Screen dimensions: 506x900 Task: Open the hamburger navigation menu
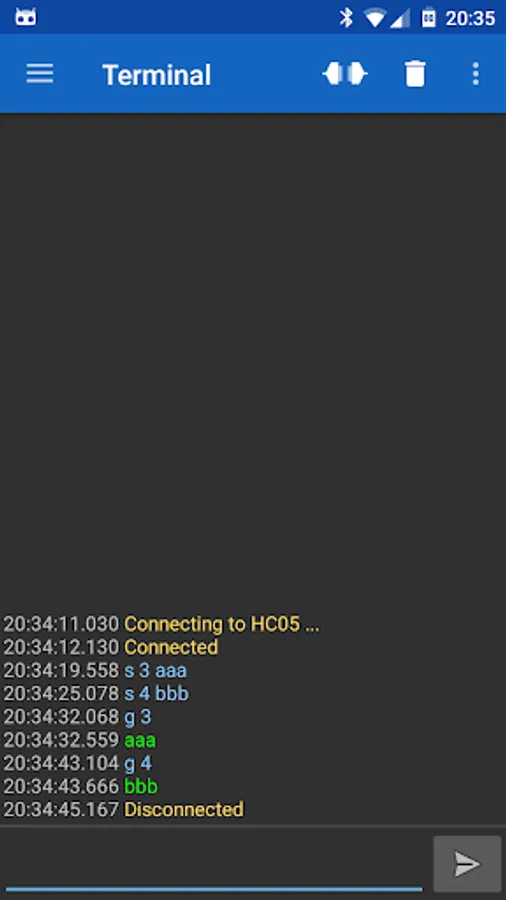coord(40,74)
